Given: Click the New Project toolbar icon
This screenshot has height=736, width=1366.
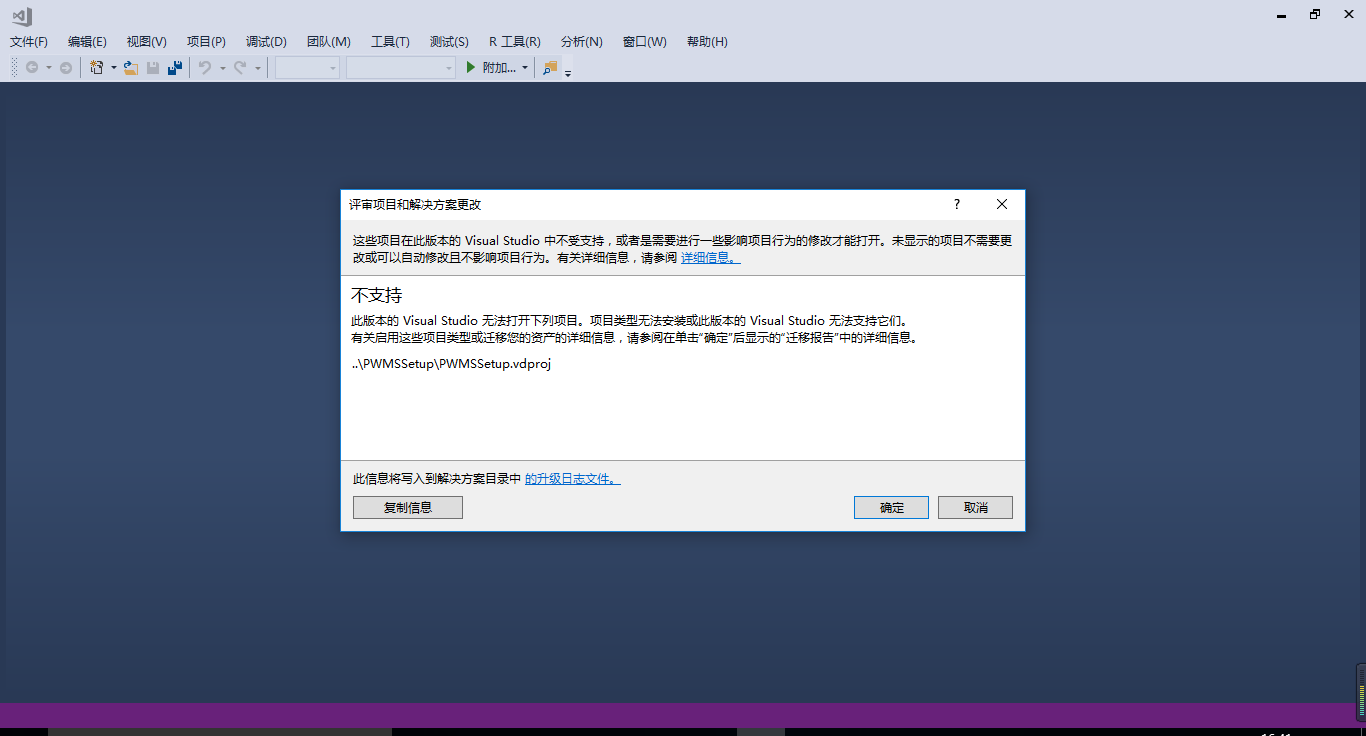Looking at the screenshot, I should coord(97,68).
